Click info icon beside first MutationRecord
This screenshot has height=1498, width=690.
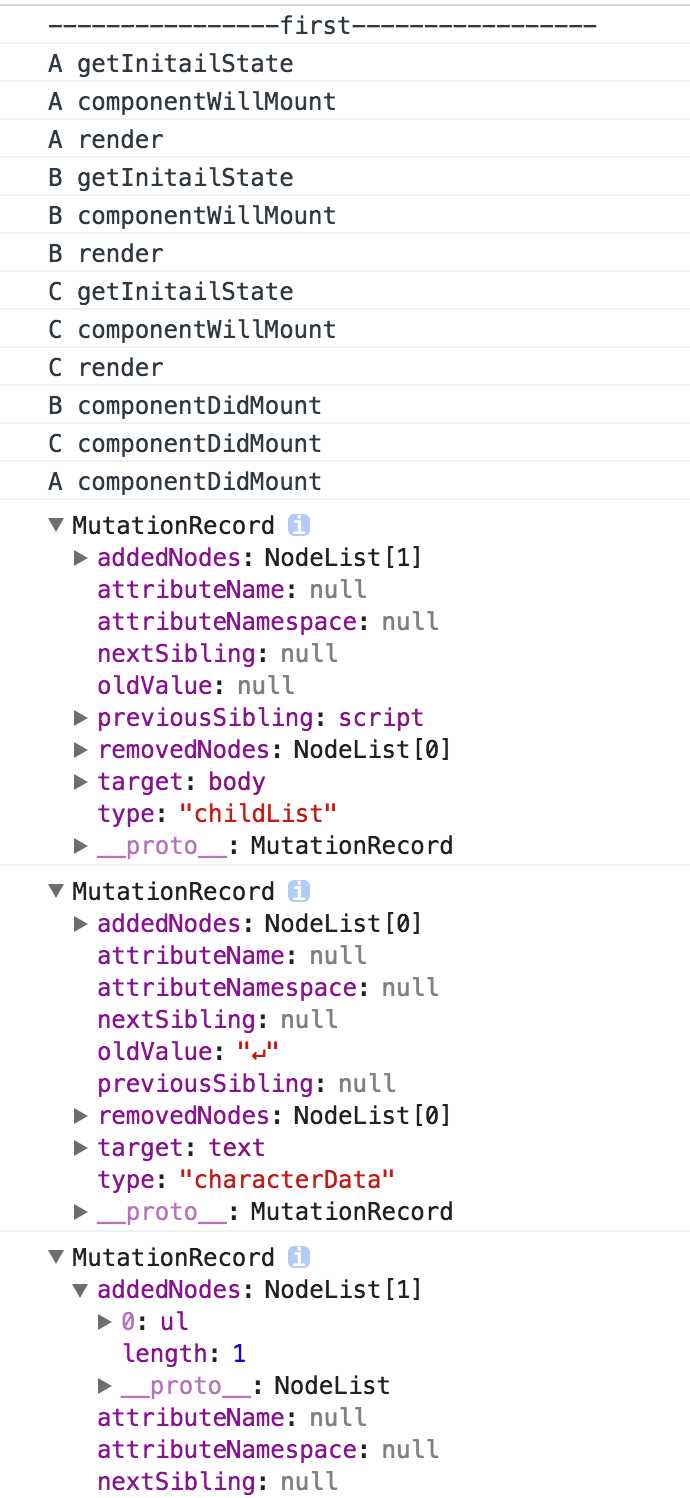click(x=298, y=525)
